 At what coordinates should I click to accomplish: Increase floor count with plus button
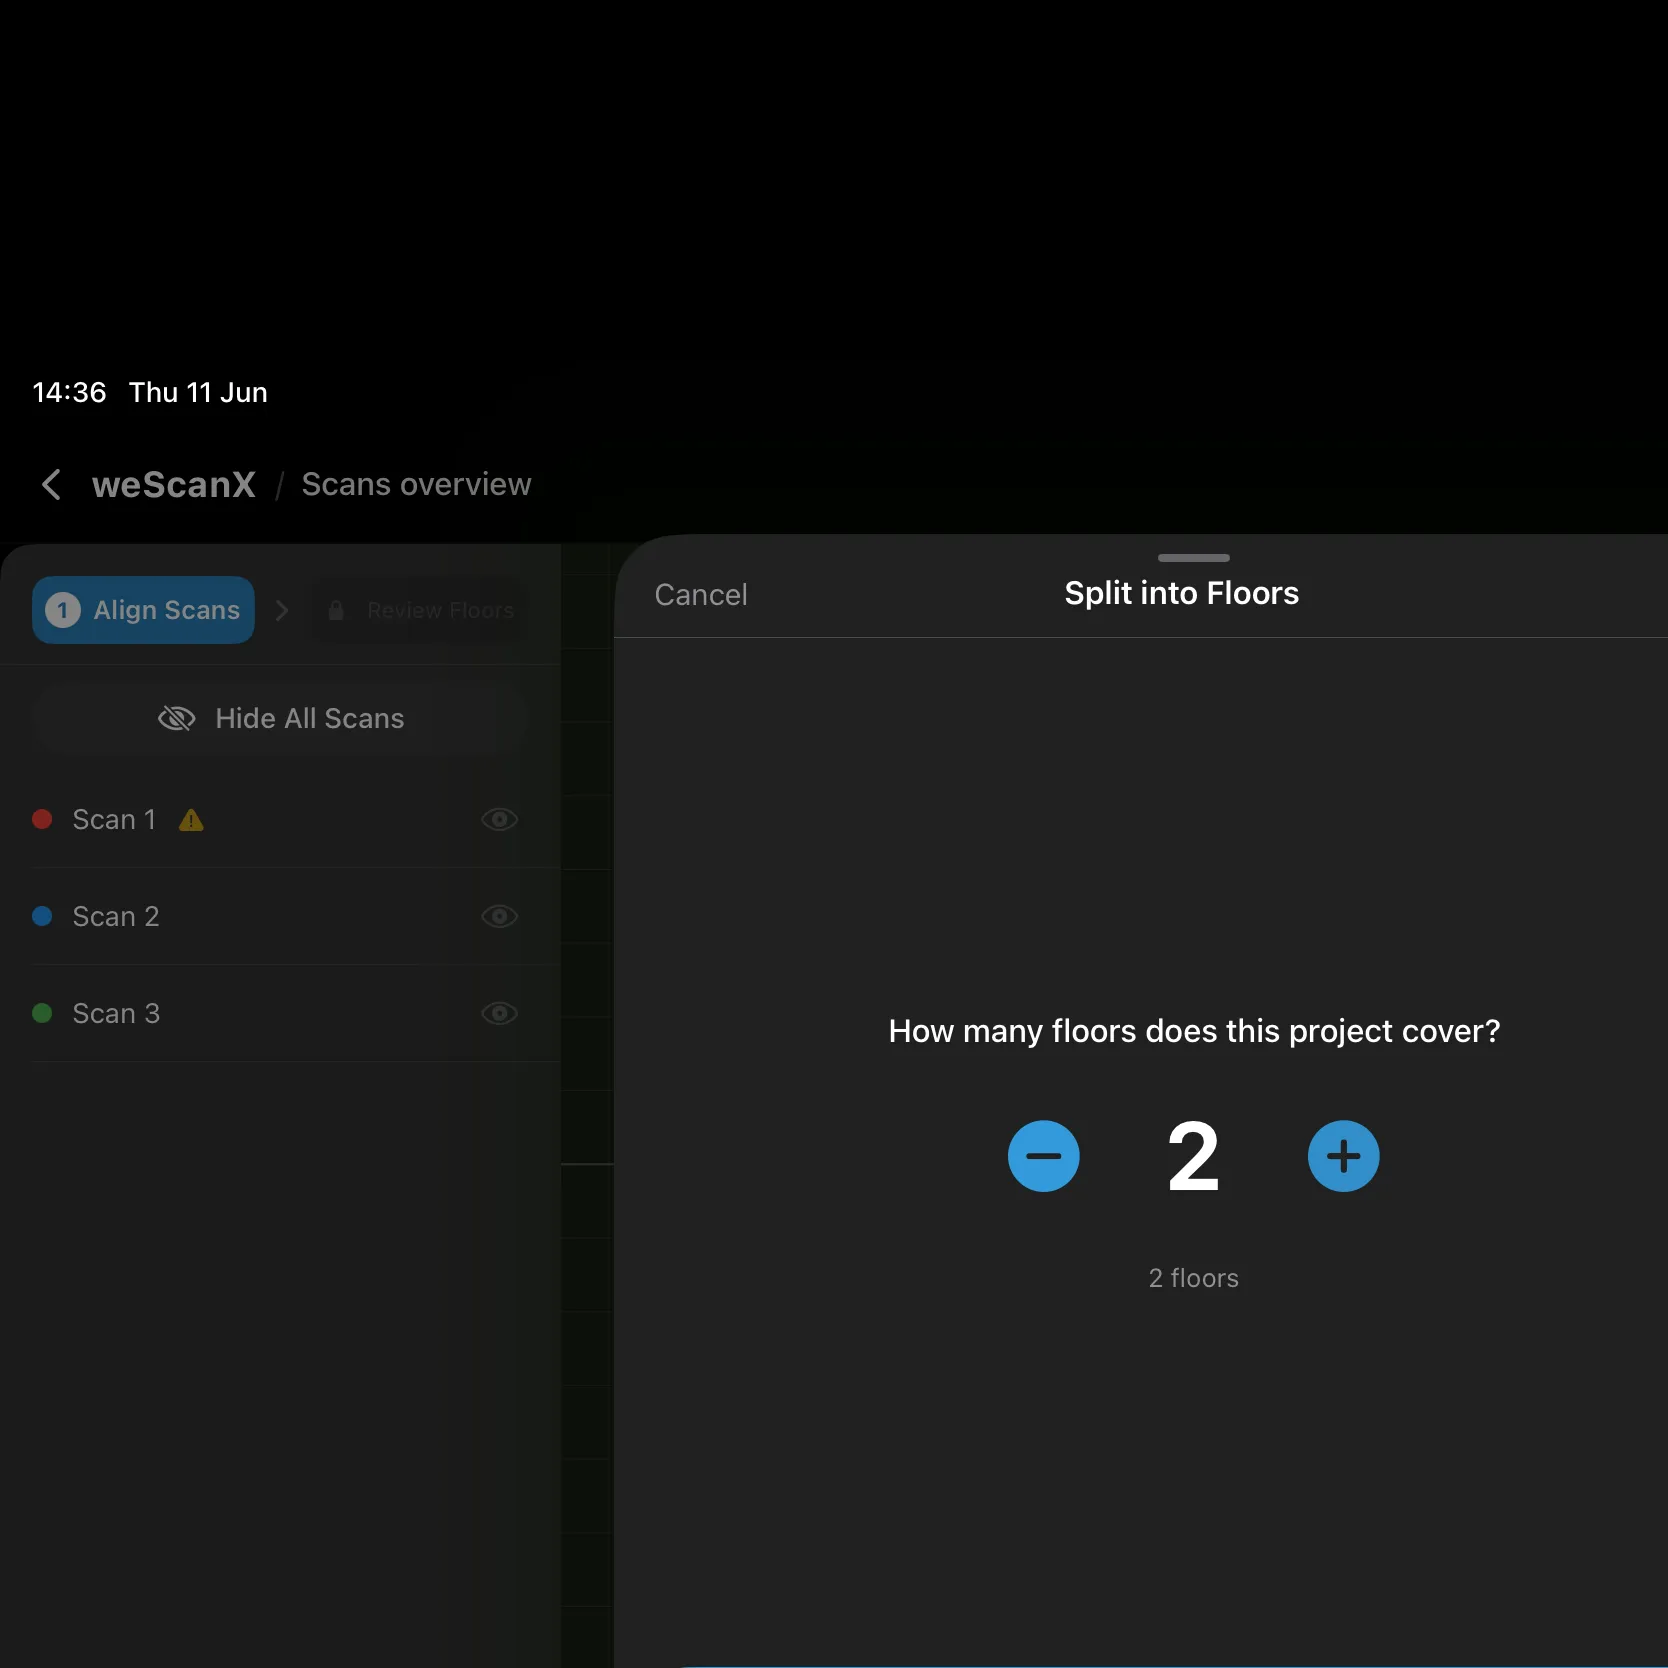tap(1343, 1156)
